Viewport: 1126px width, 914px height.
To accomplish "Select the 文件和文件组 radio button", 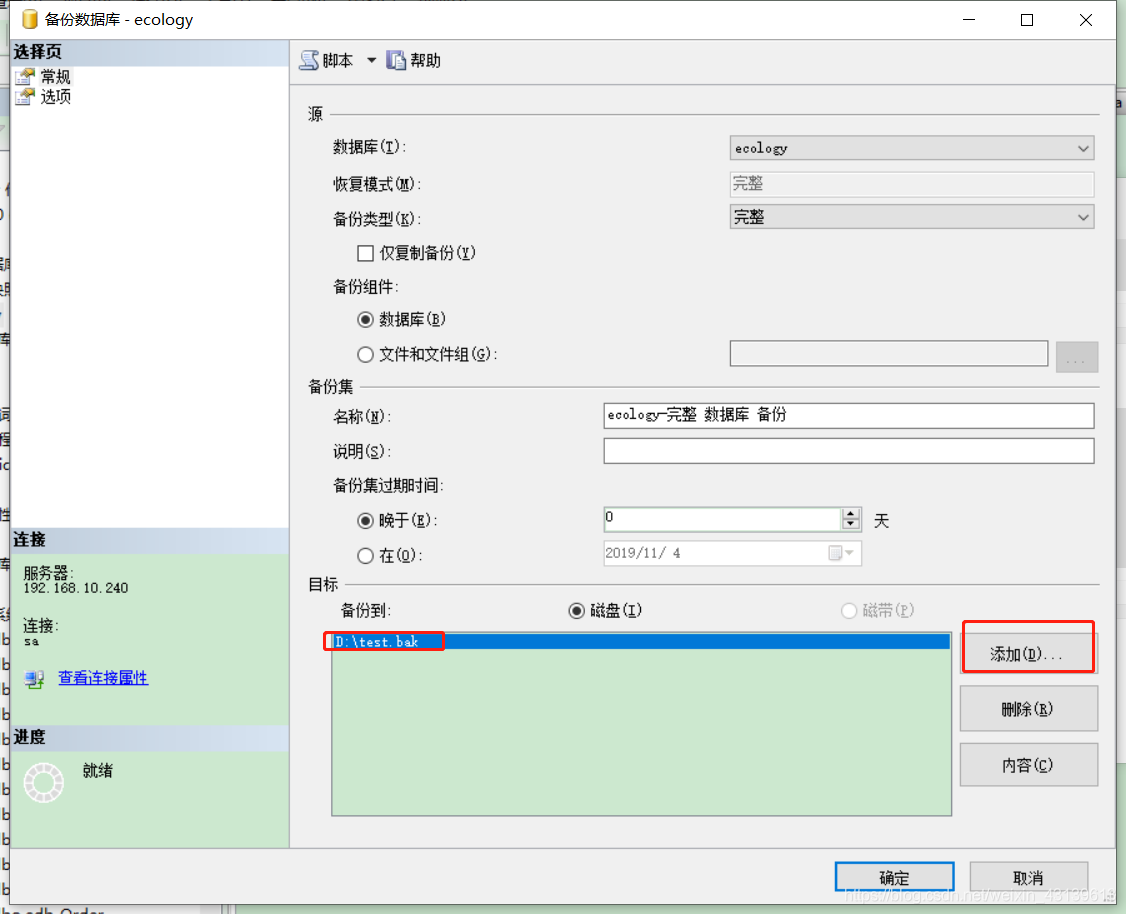I will pos(366,354).
